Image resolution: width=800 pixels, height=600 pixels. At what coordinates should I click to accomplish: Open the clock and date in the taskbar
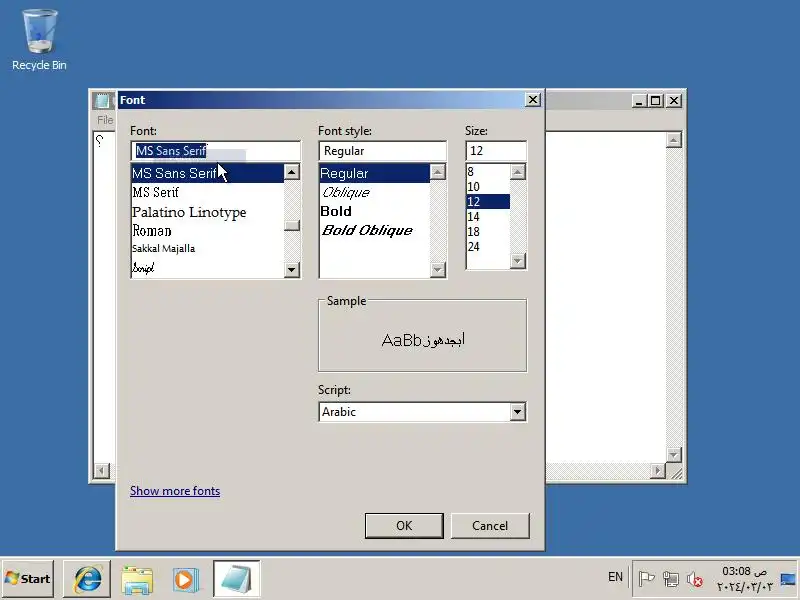(x=744, y=579)
